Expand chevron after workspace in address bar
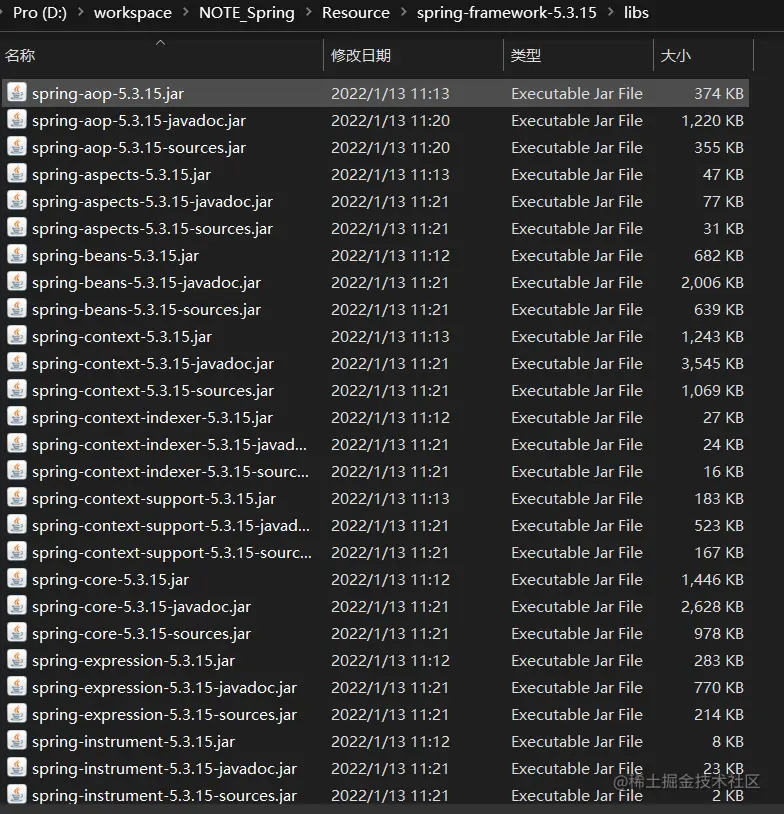 [185, 12]
